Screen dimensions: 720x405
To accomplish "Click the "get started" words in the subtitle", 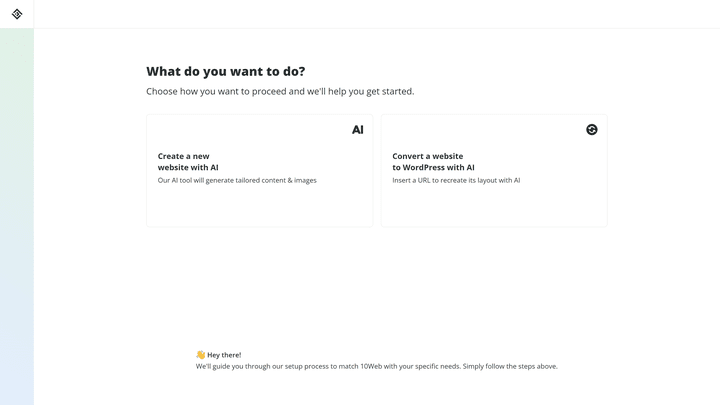I will coord(388,92).
